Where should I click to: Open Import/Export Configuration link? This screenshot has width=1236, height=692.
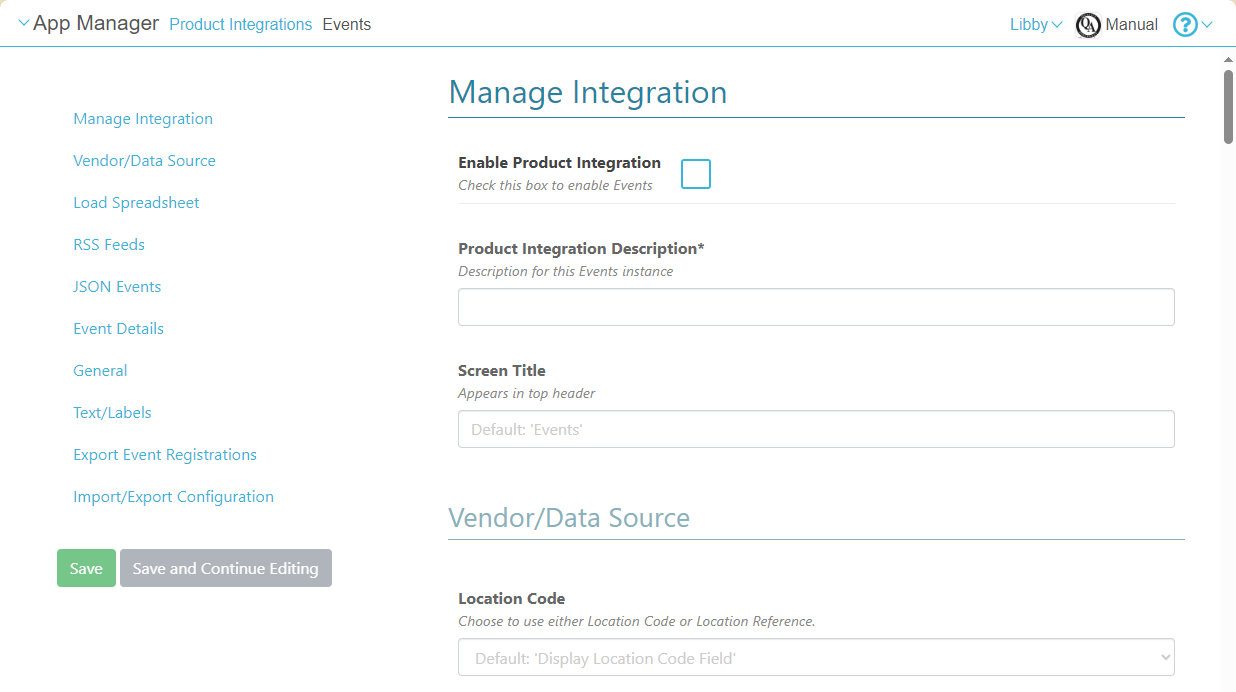173,497
